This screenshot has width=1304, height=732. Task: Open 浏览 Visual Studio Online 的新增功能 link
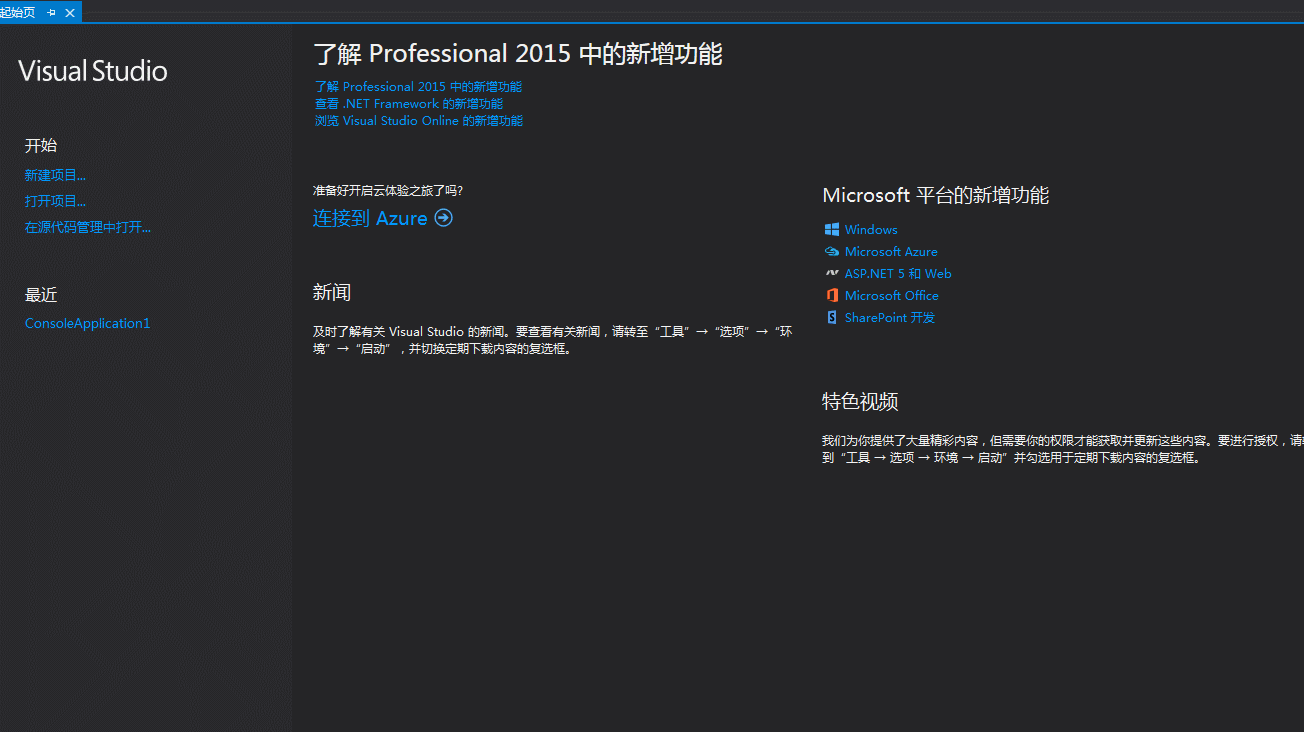[418, 121]
